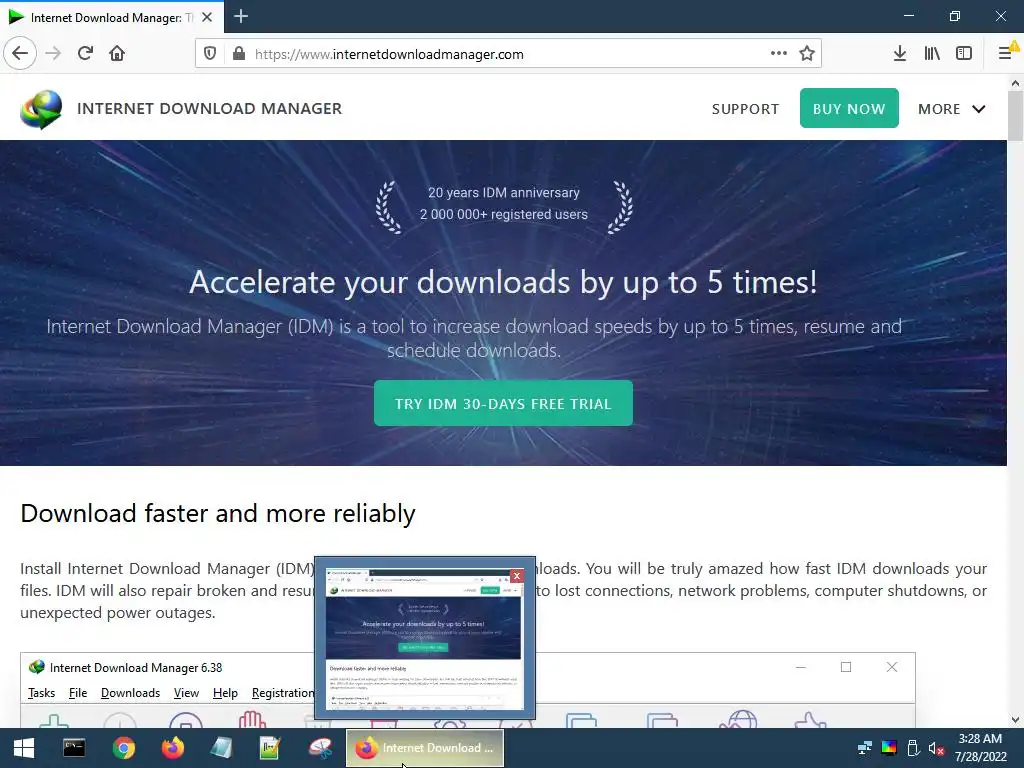Open the clock showing 3:28 AM
1024x768 pixels.
tap(980, 748)
